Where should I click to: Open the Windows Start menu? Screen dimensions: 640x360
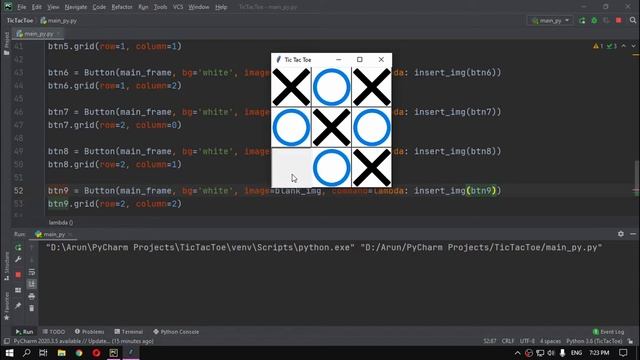tap(9, 353)
